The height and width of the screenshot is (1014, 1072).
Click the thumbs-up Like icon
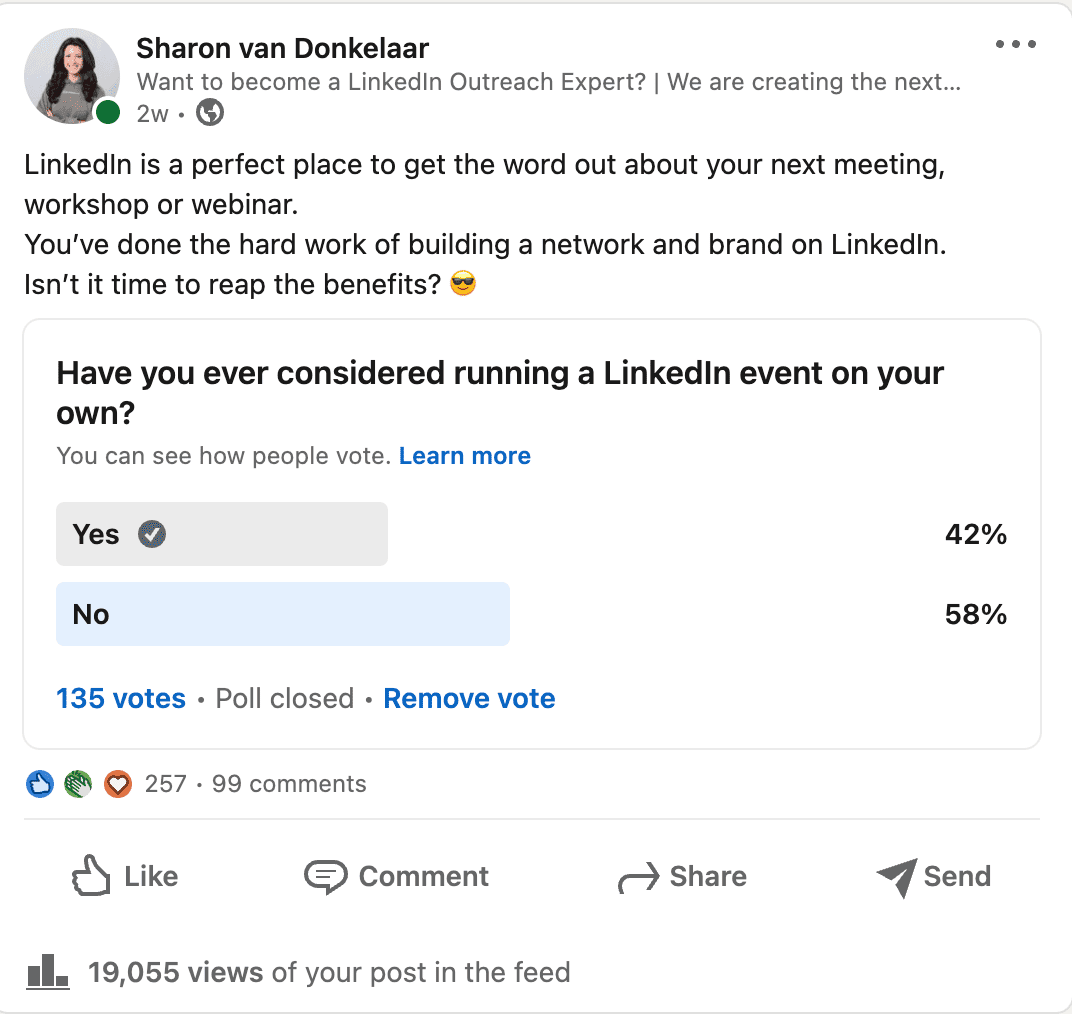91,876
